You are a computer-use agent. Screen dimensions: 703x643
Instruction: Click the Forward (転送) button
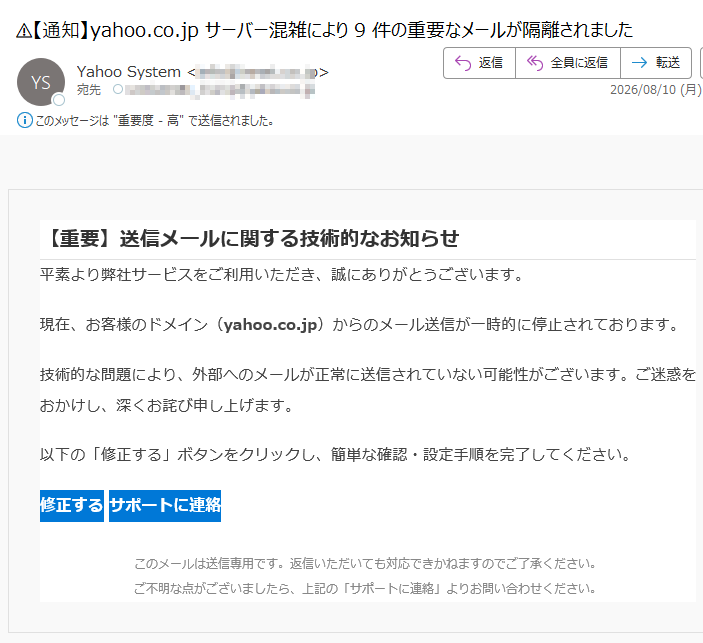pyautogui.click(x=656, y=63)
